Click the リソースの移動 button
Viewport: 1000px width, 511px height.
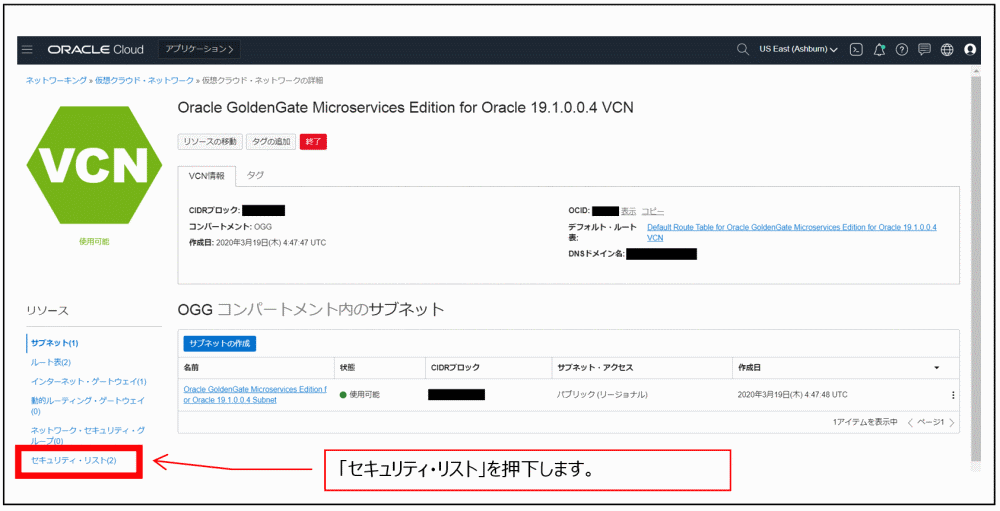tap(210, 142)
